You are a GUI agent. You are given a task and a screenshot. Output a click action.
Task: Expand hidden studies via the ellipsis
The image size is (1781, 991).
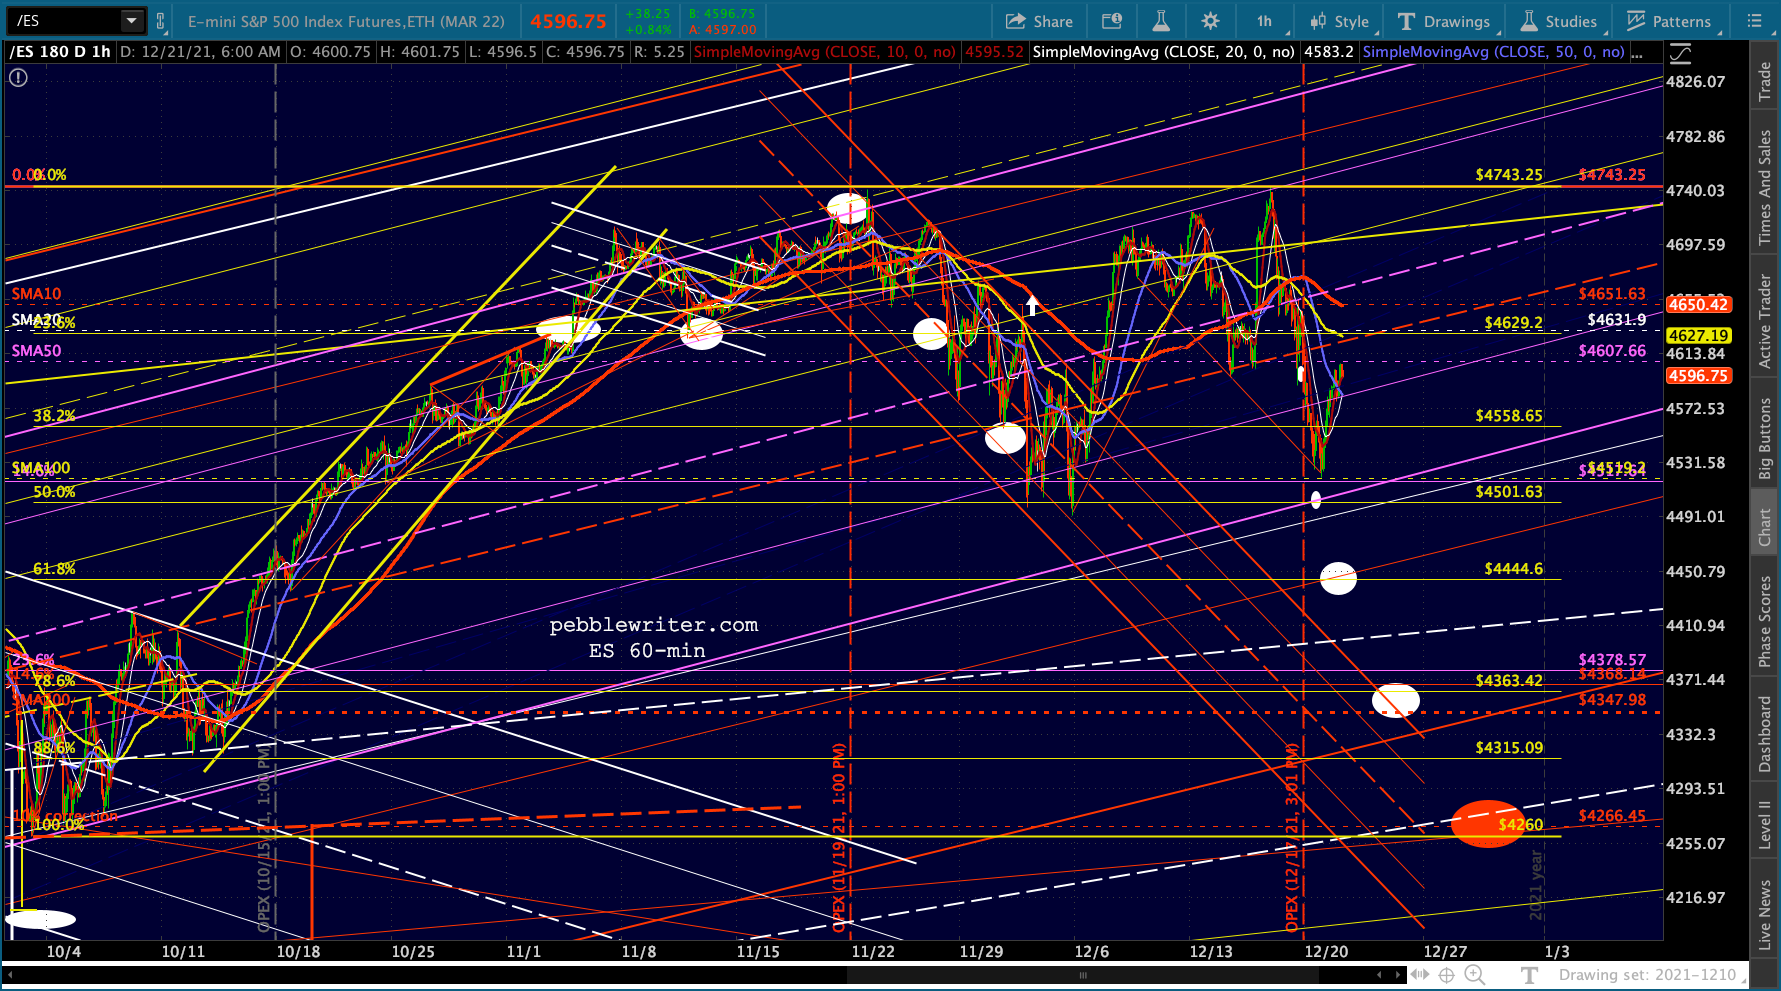1637,52
